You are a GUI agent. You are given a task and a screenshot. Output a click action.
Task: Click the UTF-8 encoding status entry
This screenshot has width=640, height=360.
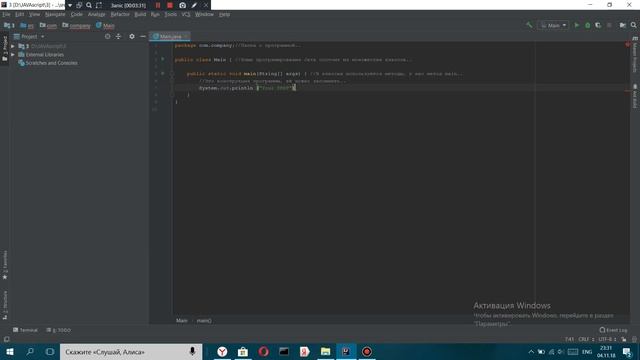tap(607, 339)
